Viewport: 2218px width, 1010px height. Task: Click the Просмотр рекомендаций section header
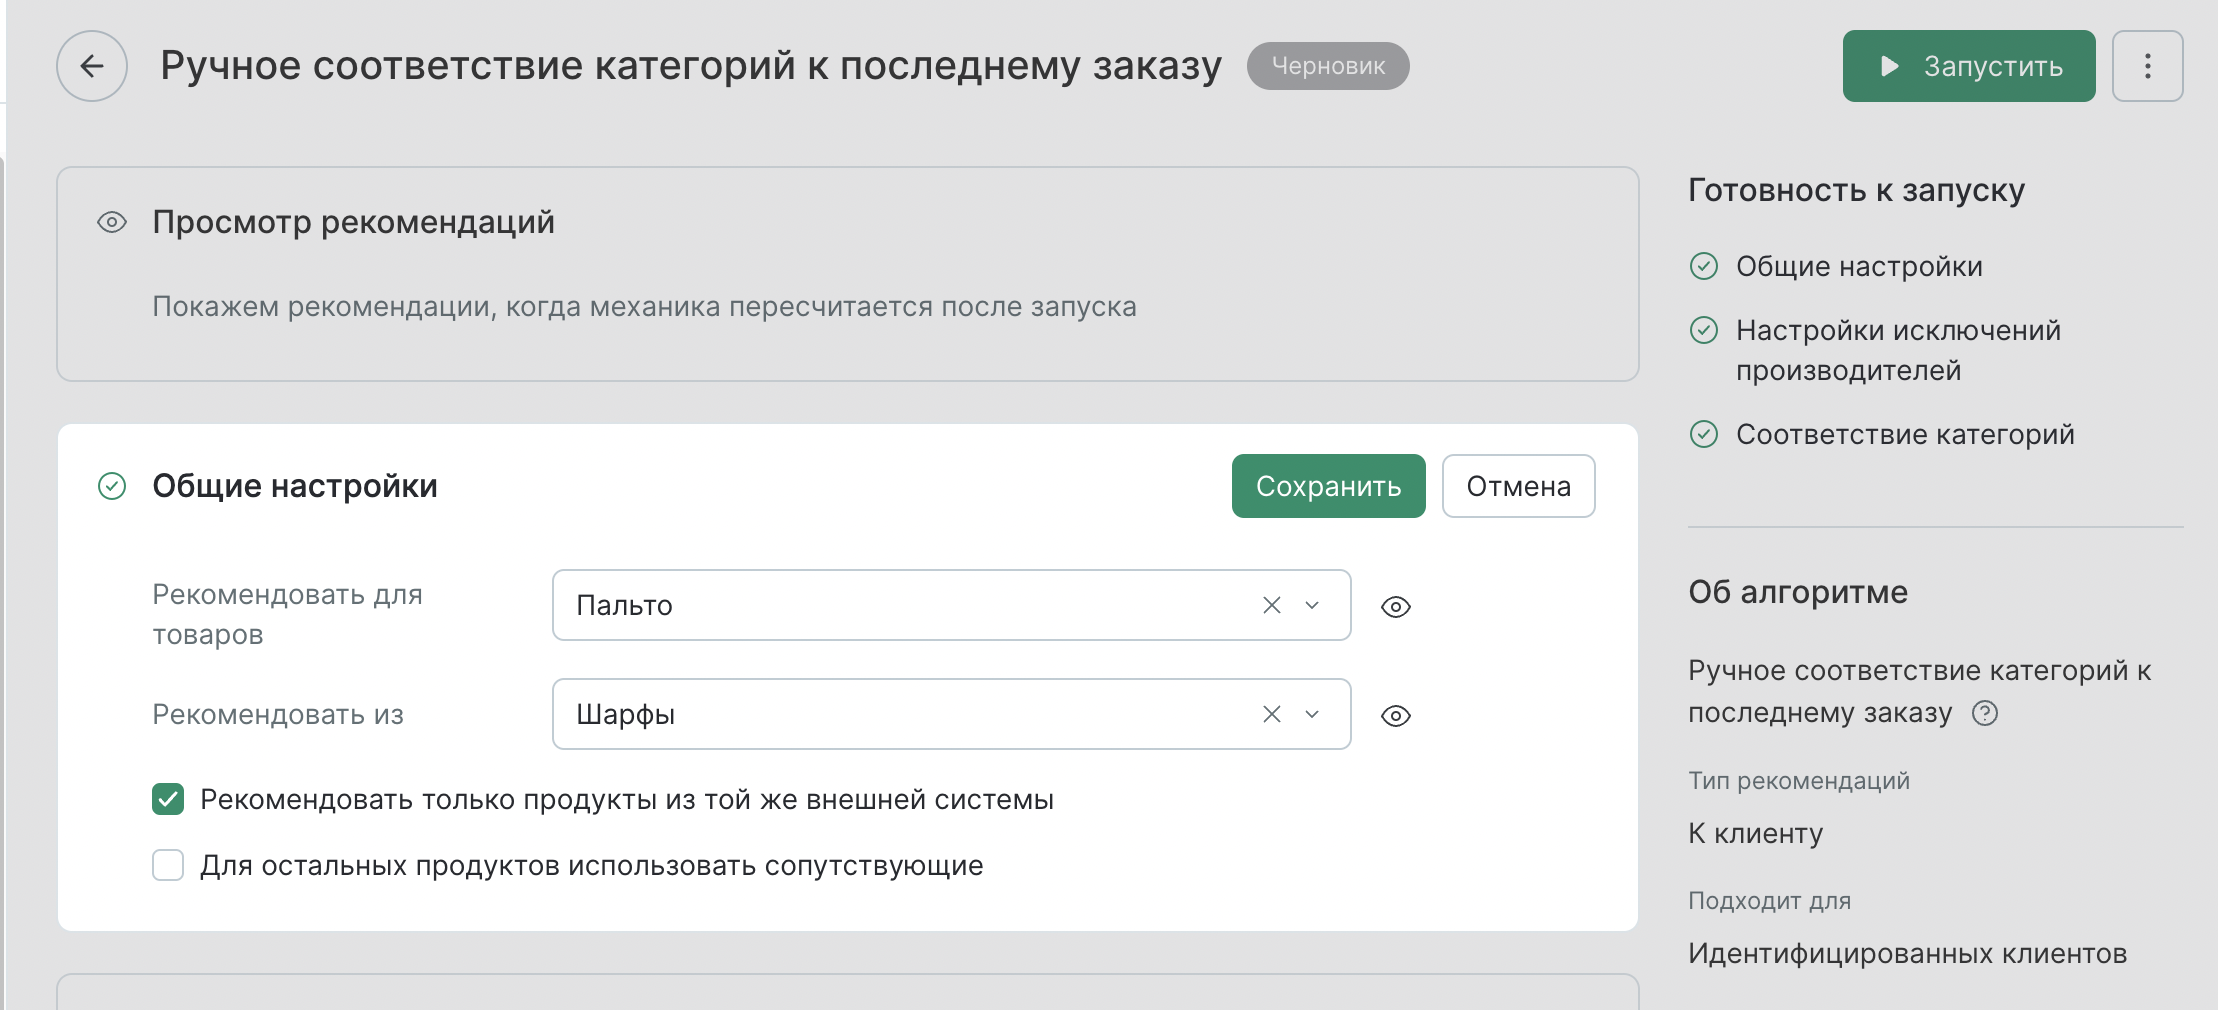tap(353, 222)
